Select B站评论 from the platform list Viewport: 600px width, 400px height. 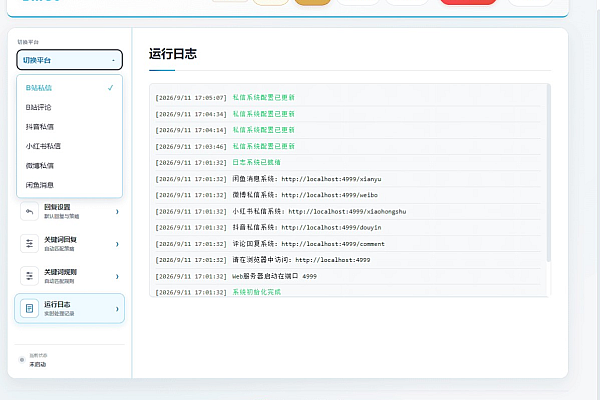click(x=69, y=107)
